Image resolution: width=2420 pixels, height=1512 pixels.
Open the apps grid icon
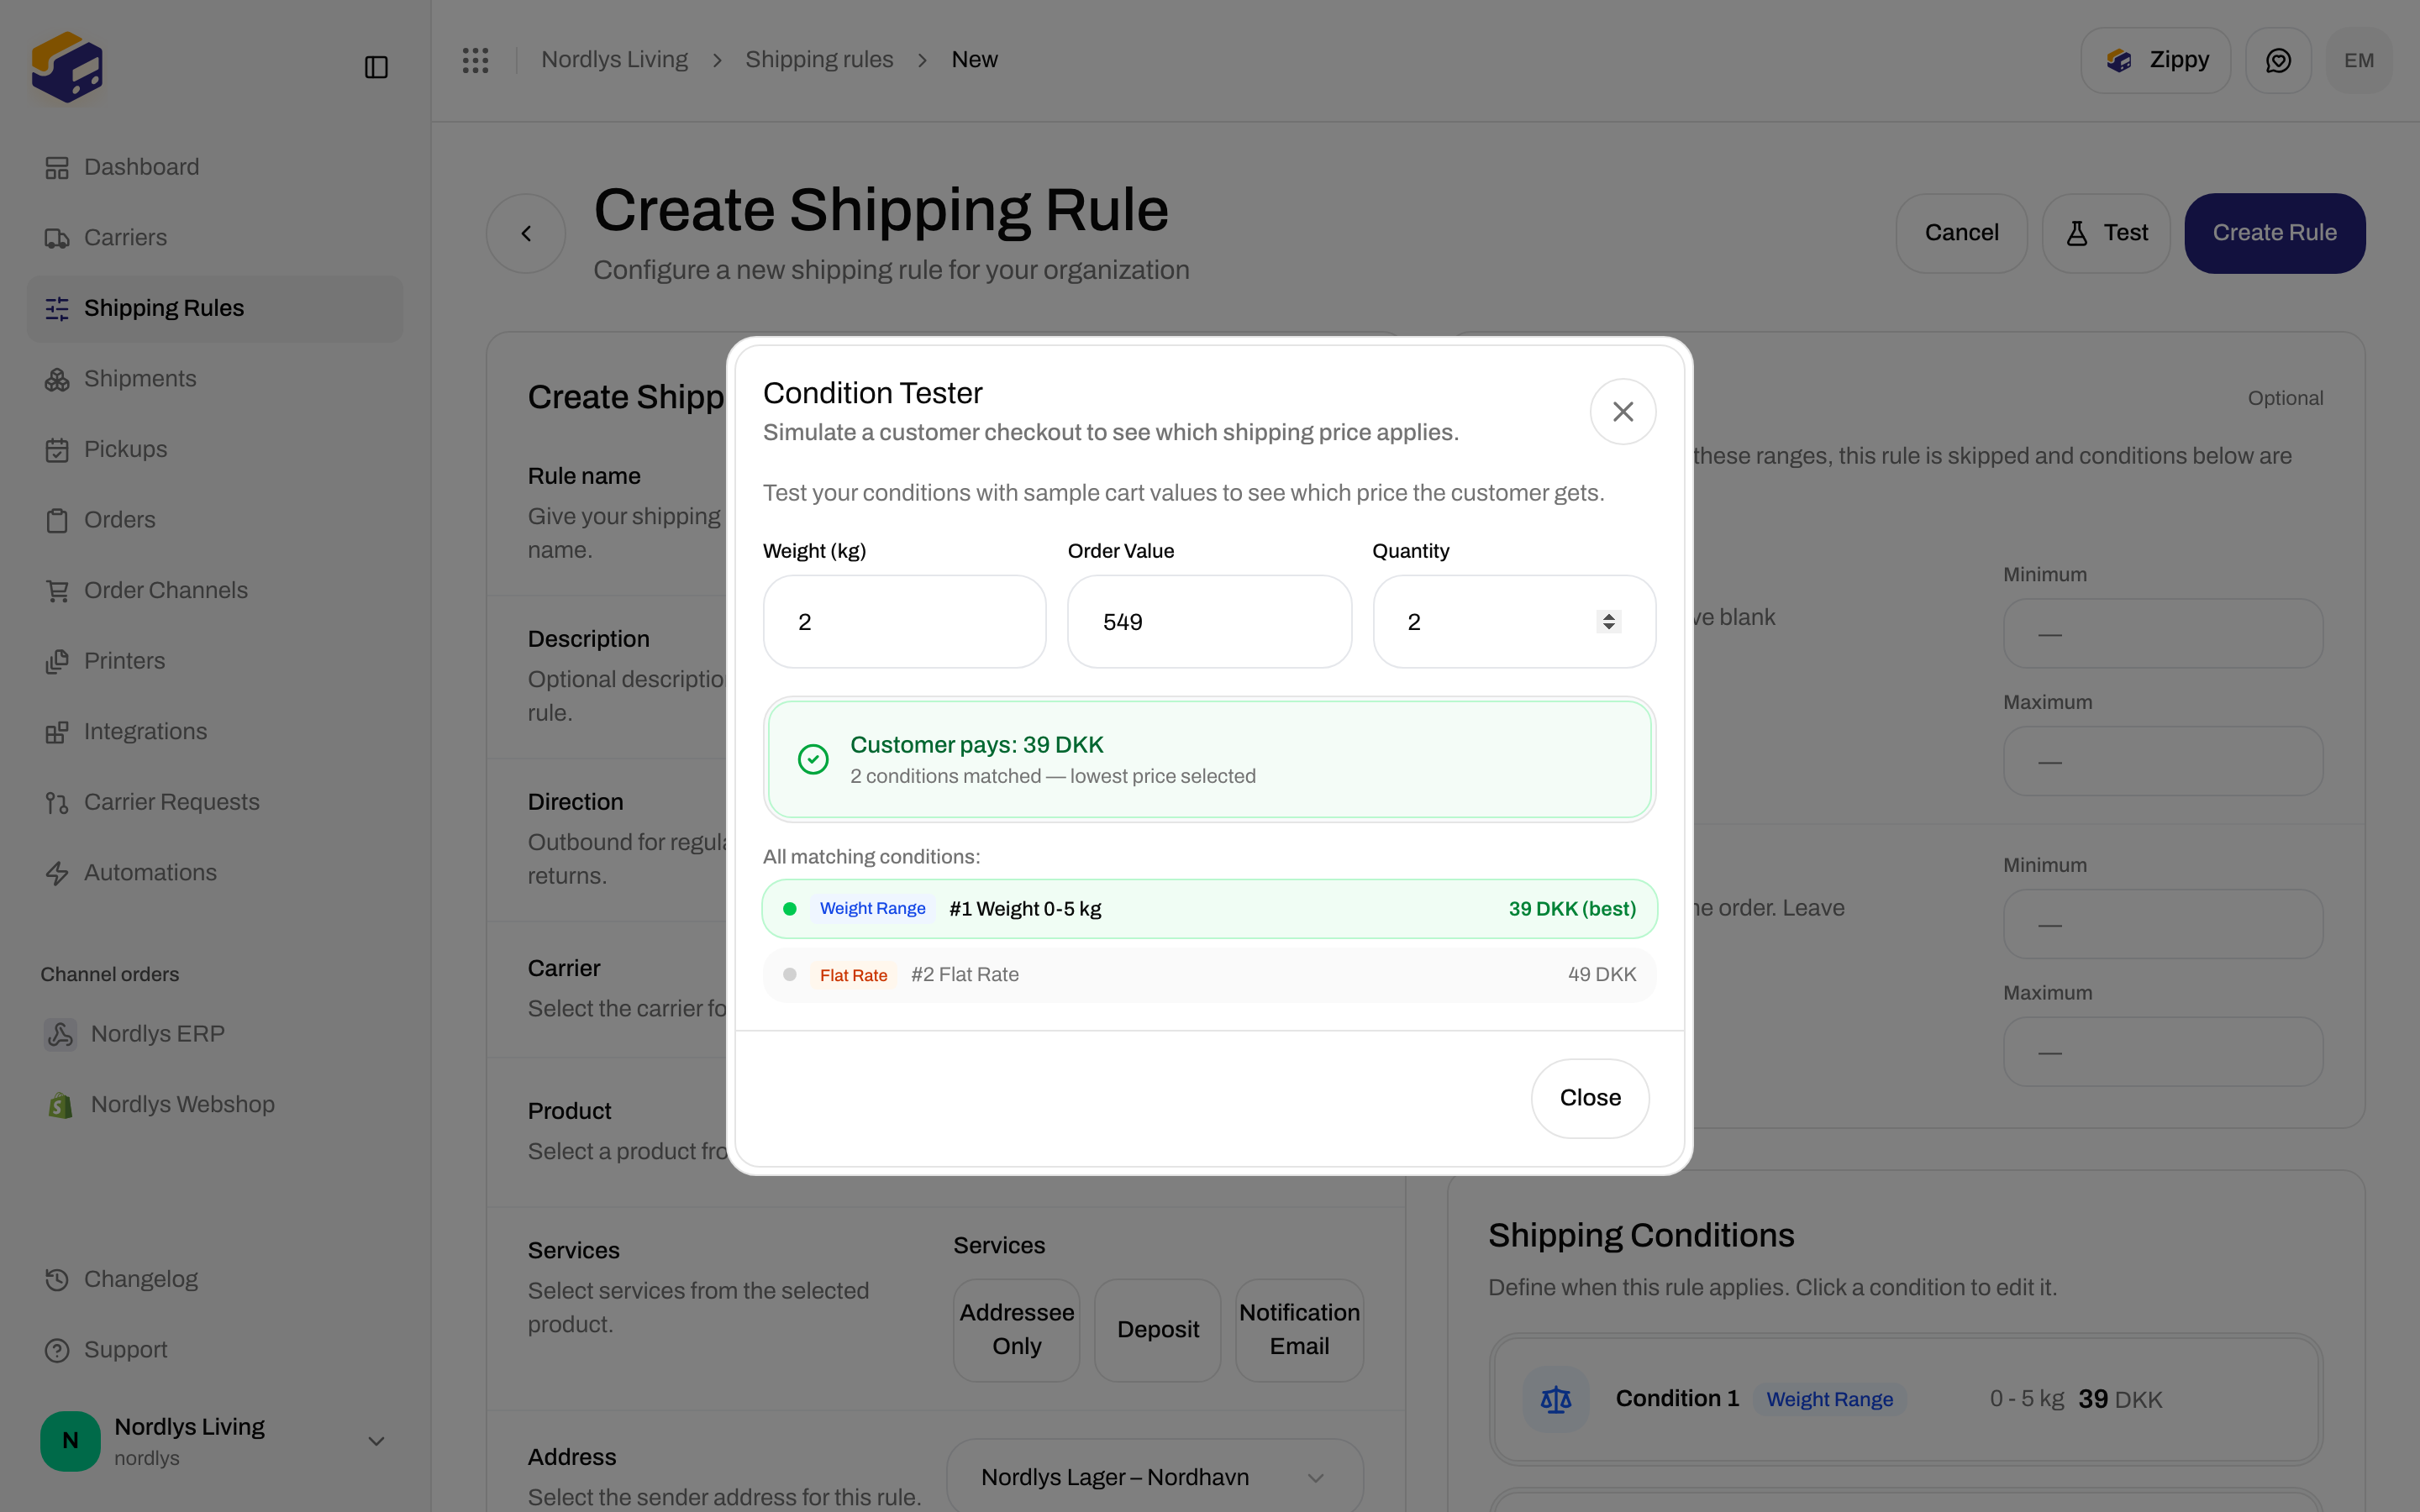[475, 60]
